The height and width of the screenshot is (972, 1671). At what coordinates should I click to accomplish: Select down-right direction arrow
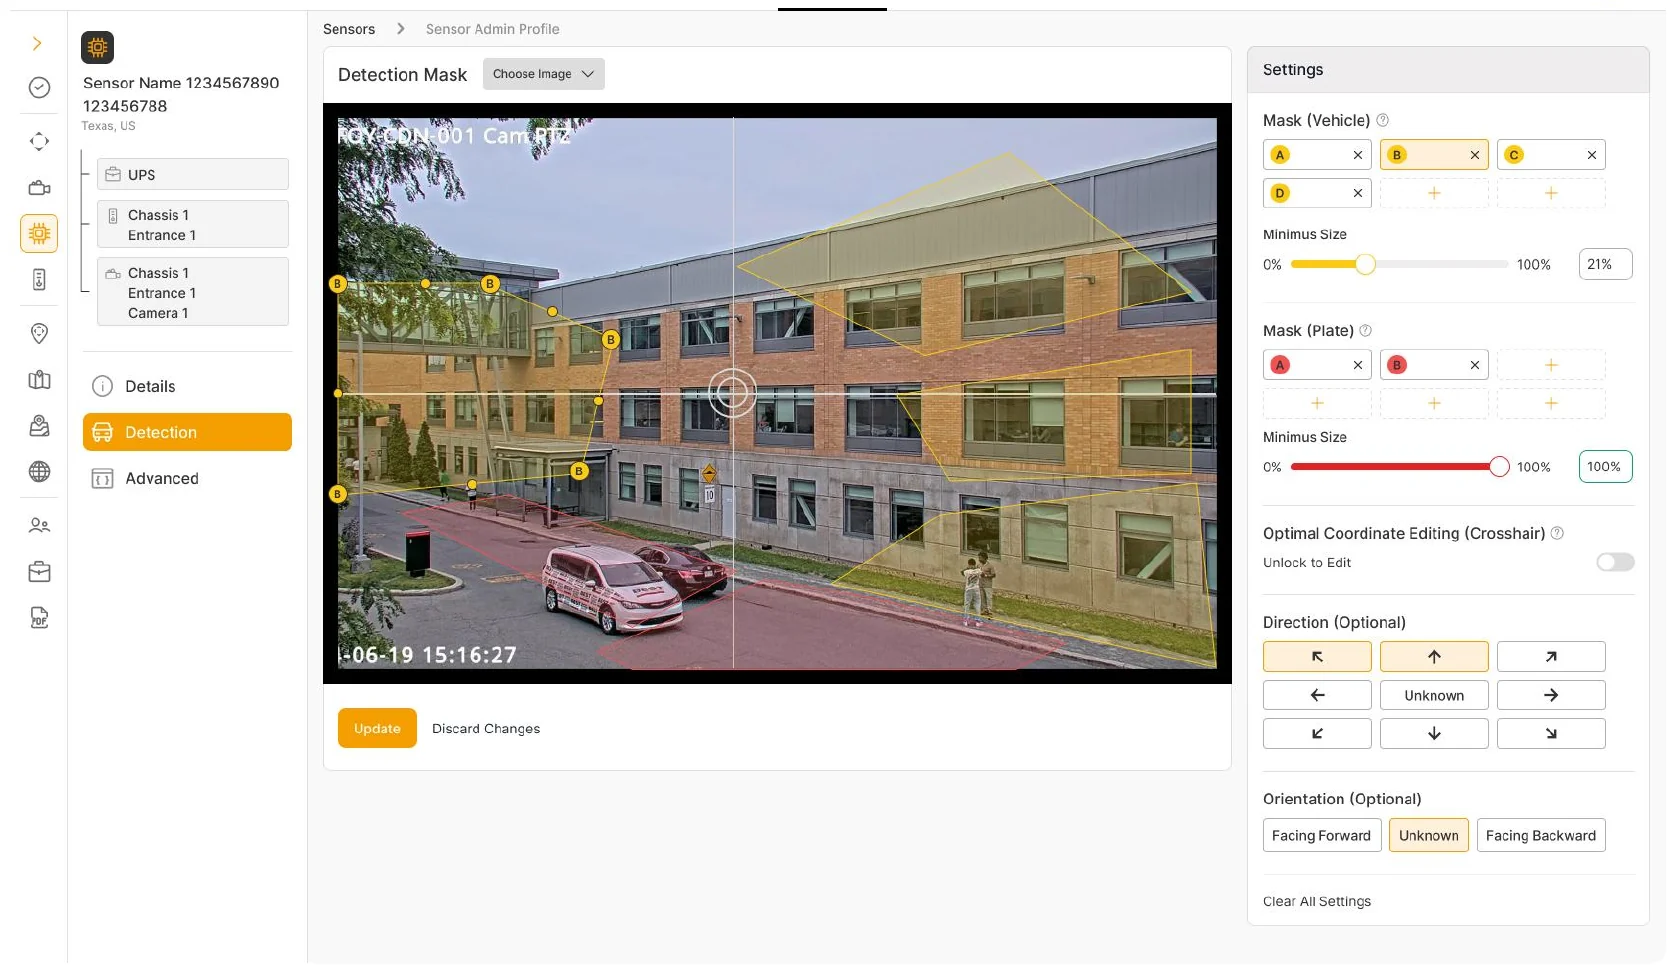1551,733
